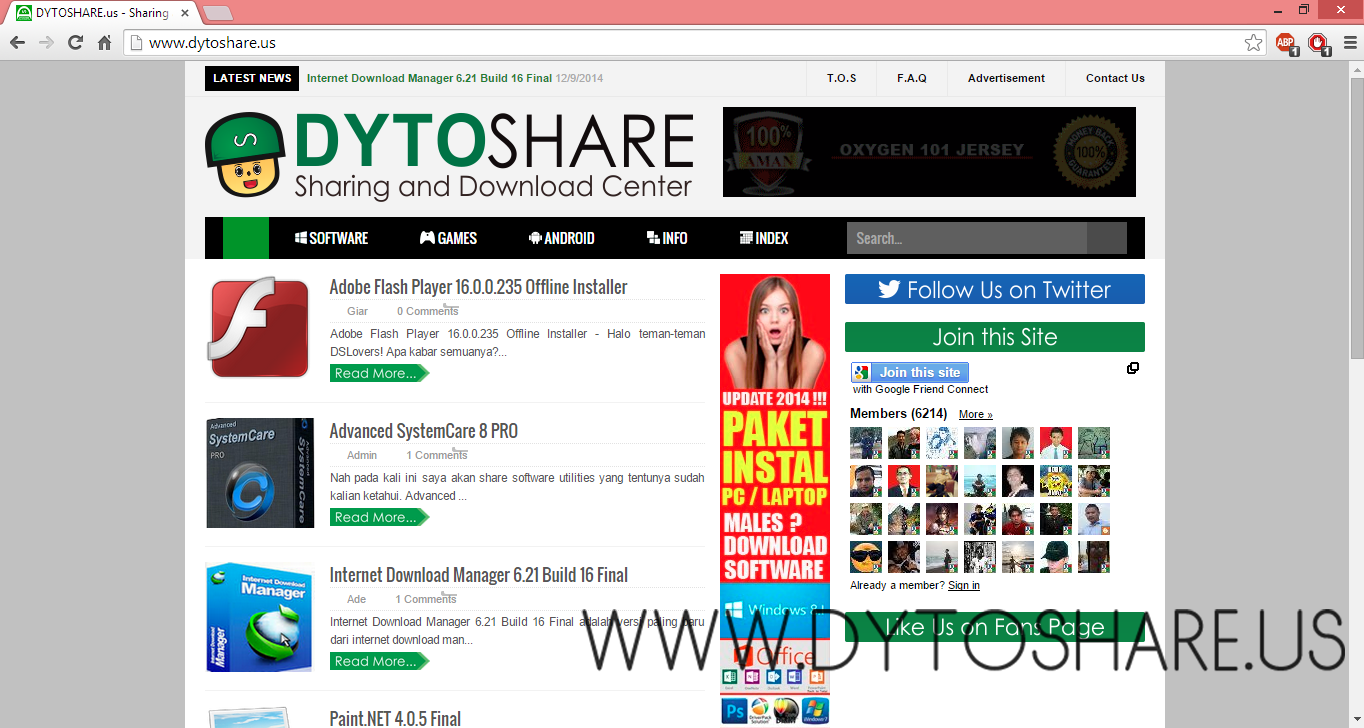Image resolution: width=1364 pixels, height=728 pixels.
Task: Open the red extension icon beside ABP
Action: (1319, 43)
